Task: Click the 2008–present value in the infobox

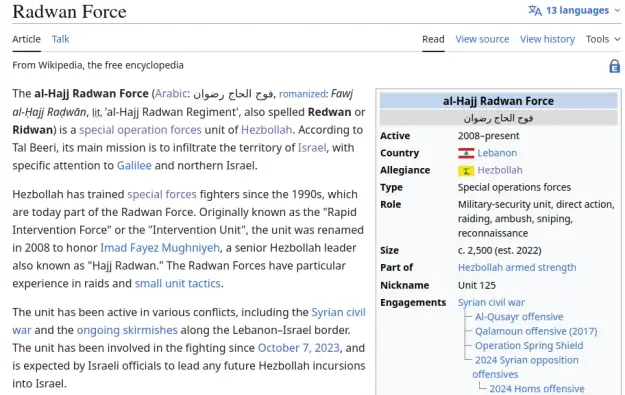Action: [x=488, y=136]
